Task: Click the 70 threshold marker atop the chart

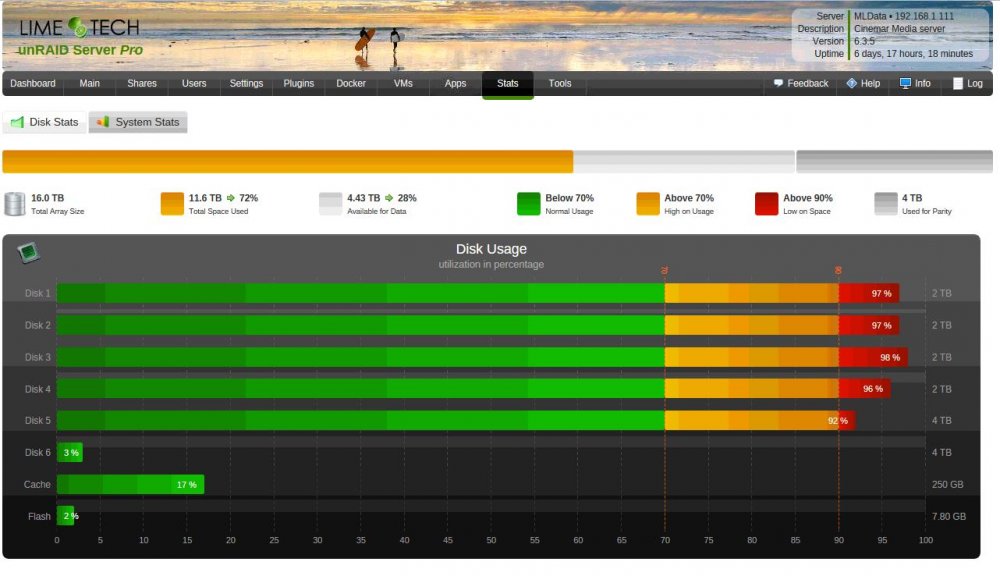Action: click(x=665, y=270)
